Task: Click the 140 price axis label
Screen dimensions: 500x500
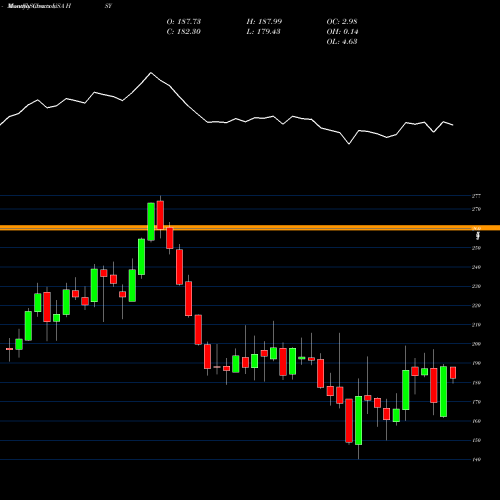Action: (476, 460)
